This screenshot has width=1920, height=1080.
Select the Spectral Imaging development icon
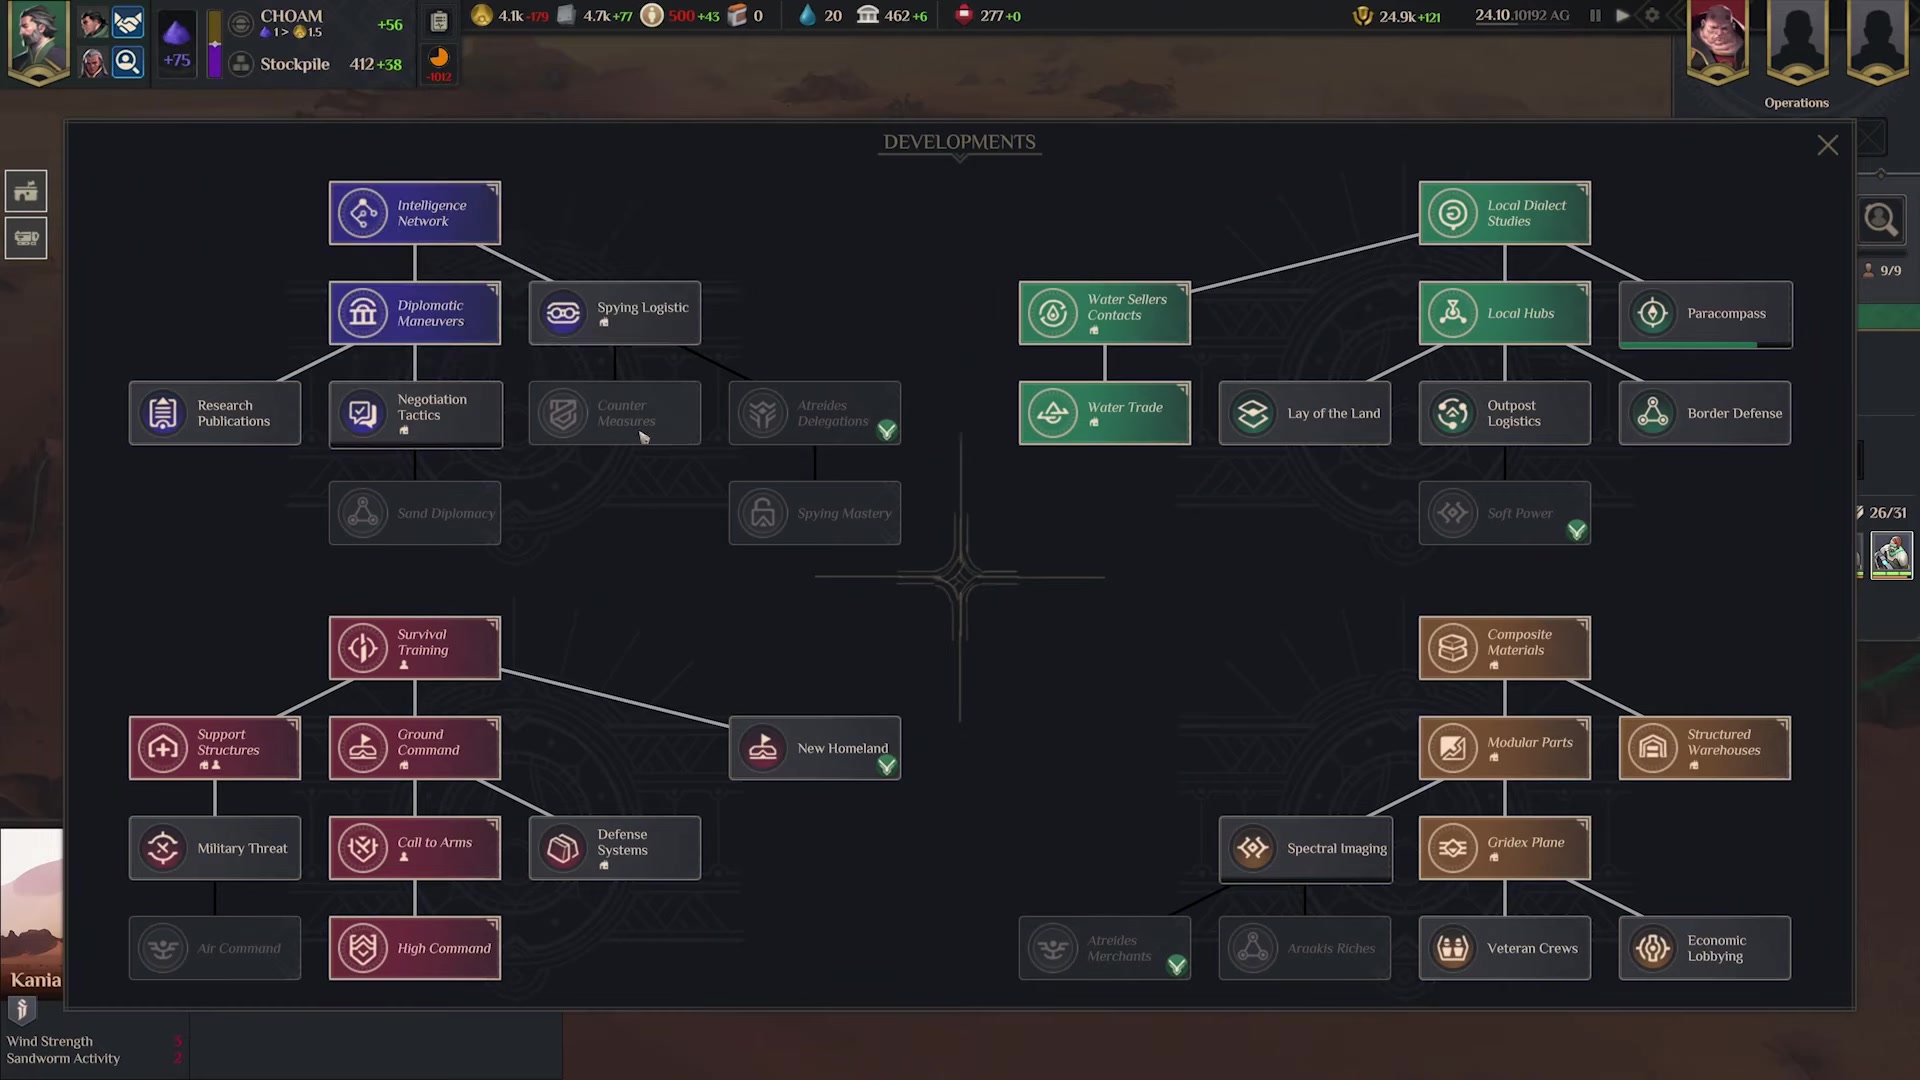[1251, 848]
